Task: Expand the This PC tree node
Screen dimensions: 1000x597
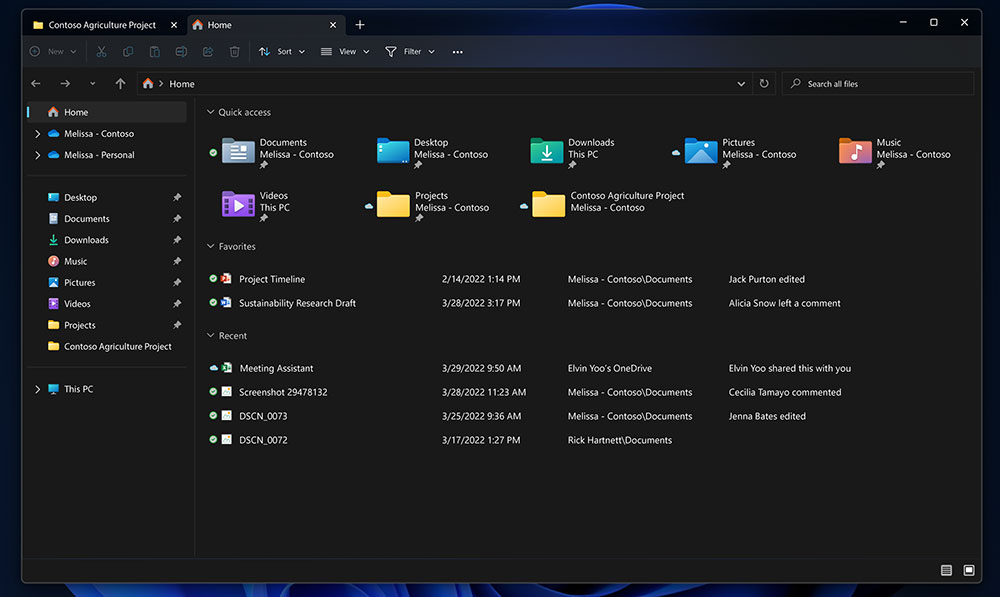Action: (37, 389)
